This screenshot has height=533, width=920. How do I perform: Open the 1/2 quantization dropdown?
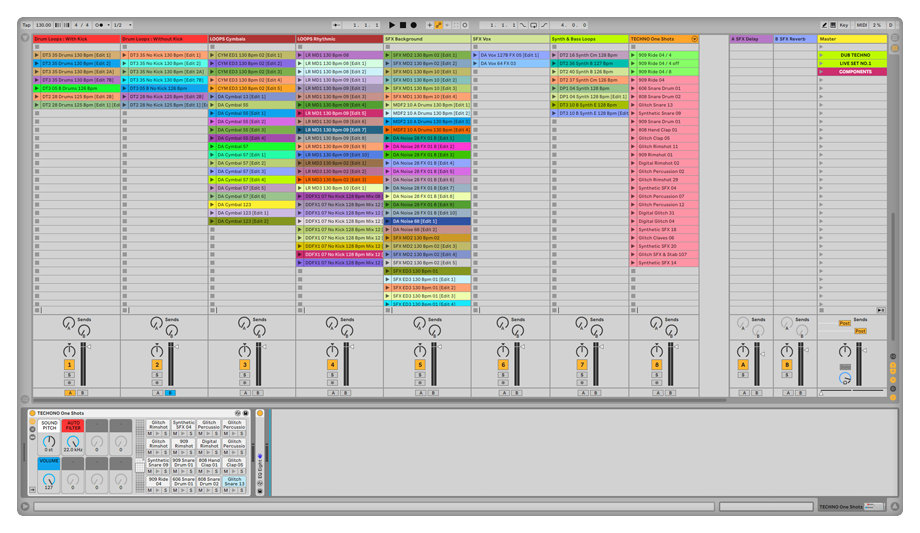122,25
